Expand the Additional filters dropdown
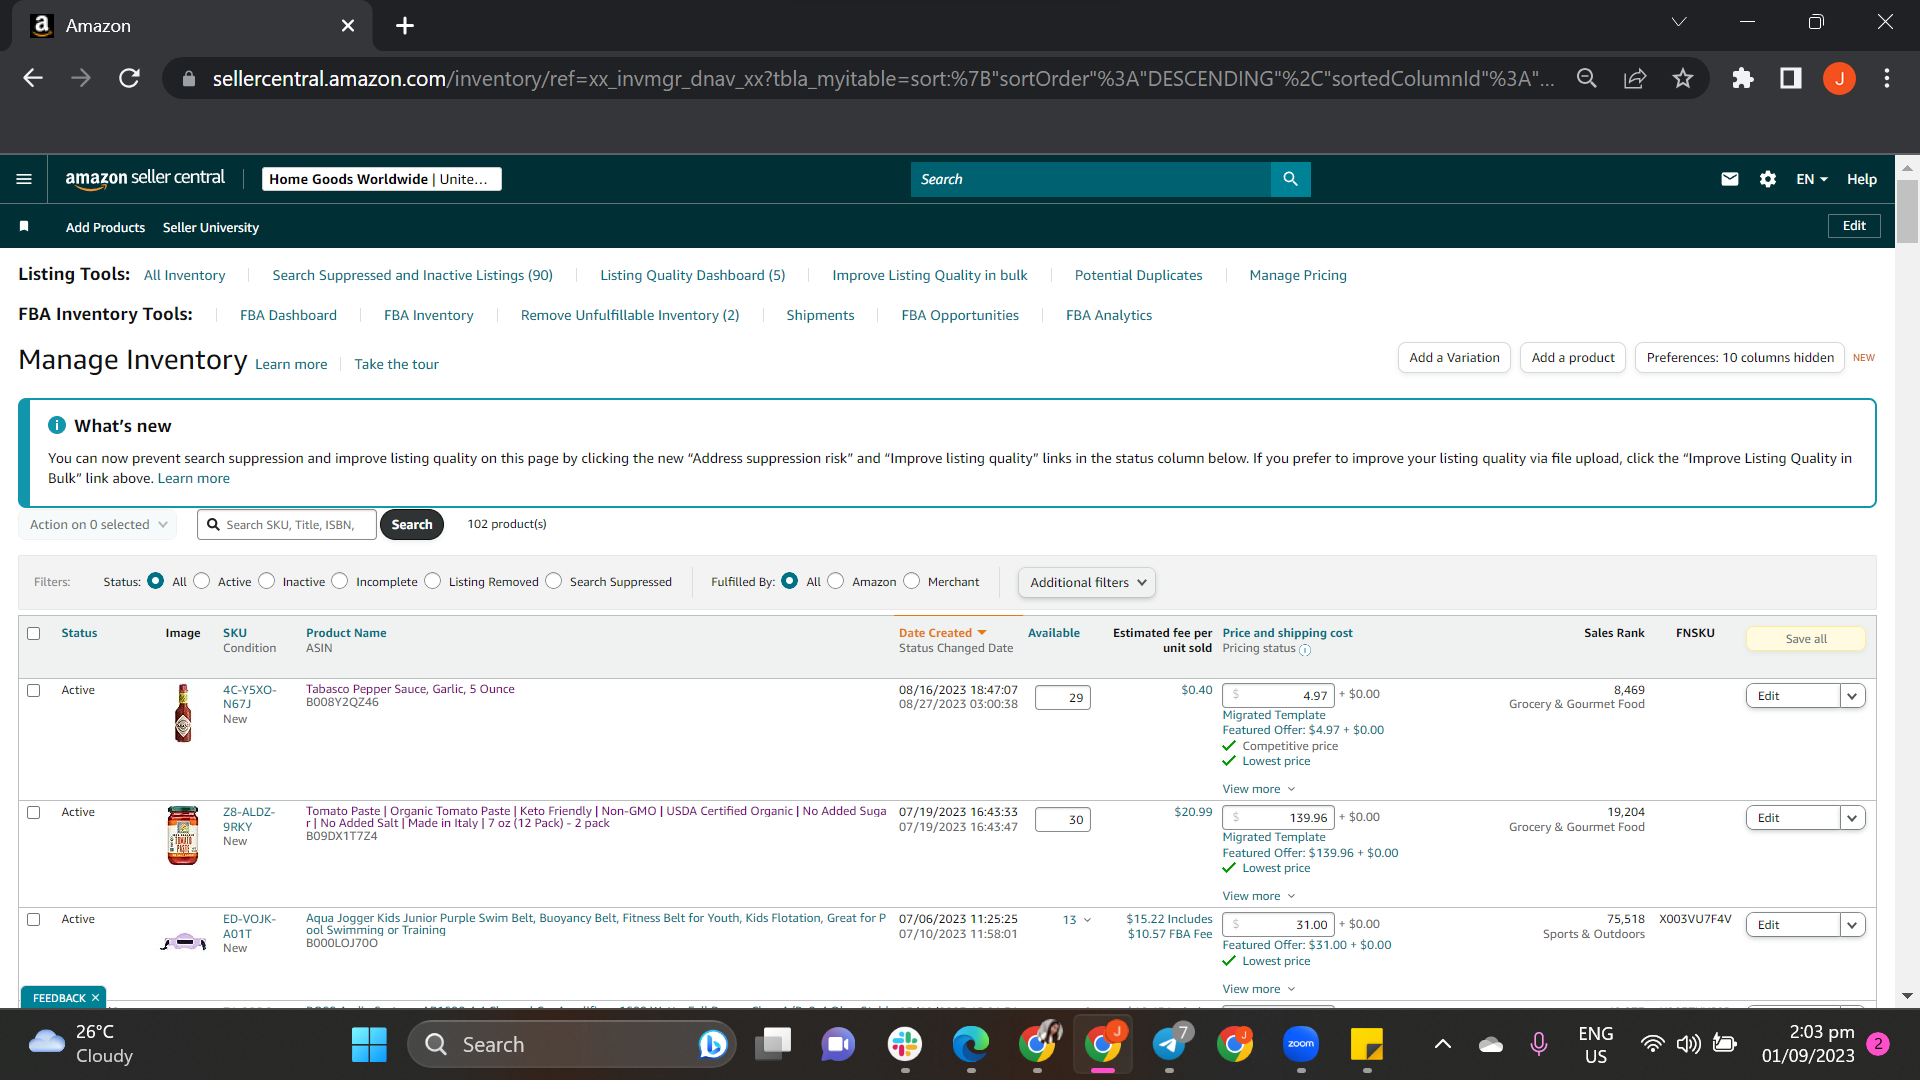The height and width of the screenshot is (1080, 1920). (x=1087, y=582)
